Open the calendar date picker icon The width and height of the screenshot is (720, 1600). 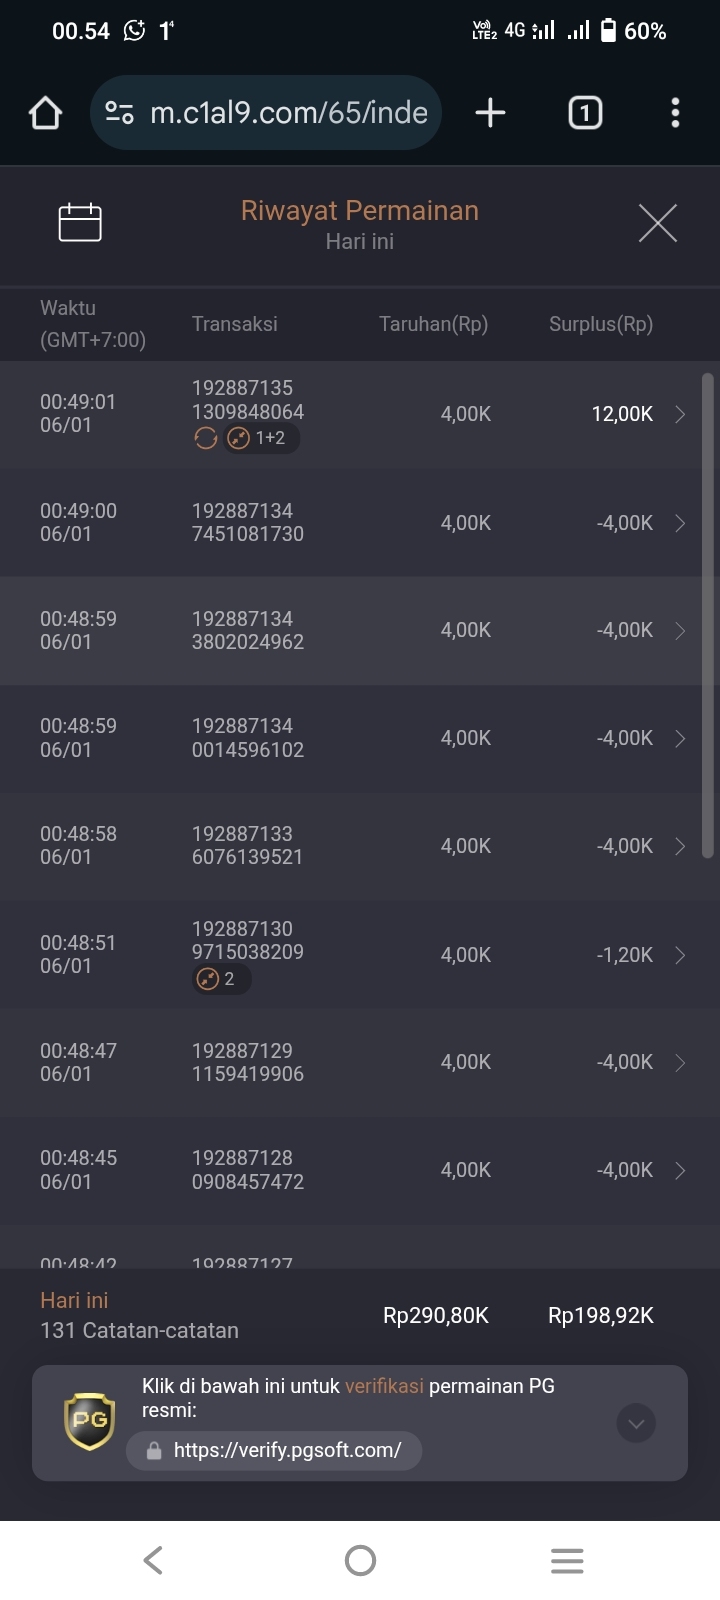point(80,222)
